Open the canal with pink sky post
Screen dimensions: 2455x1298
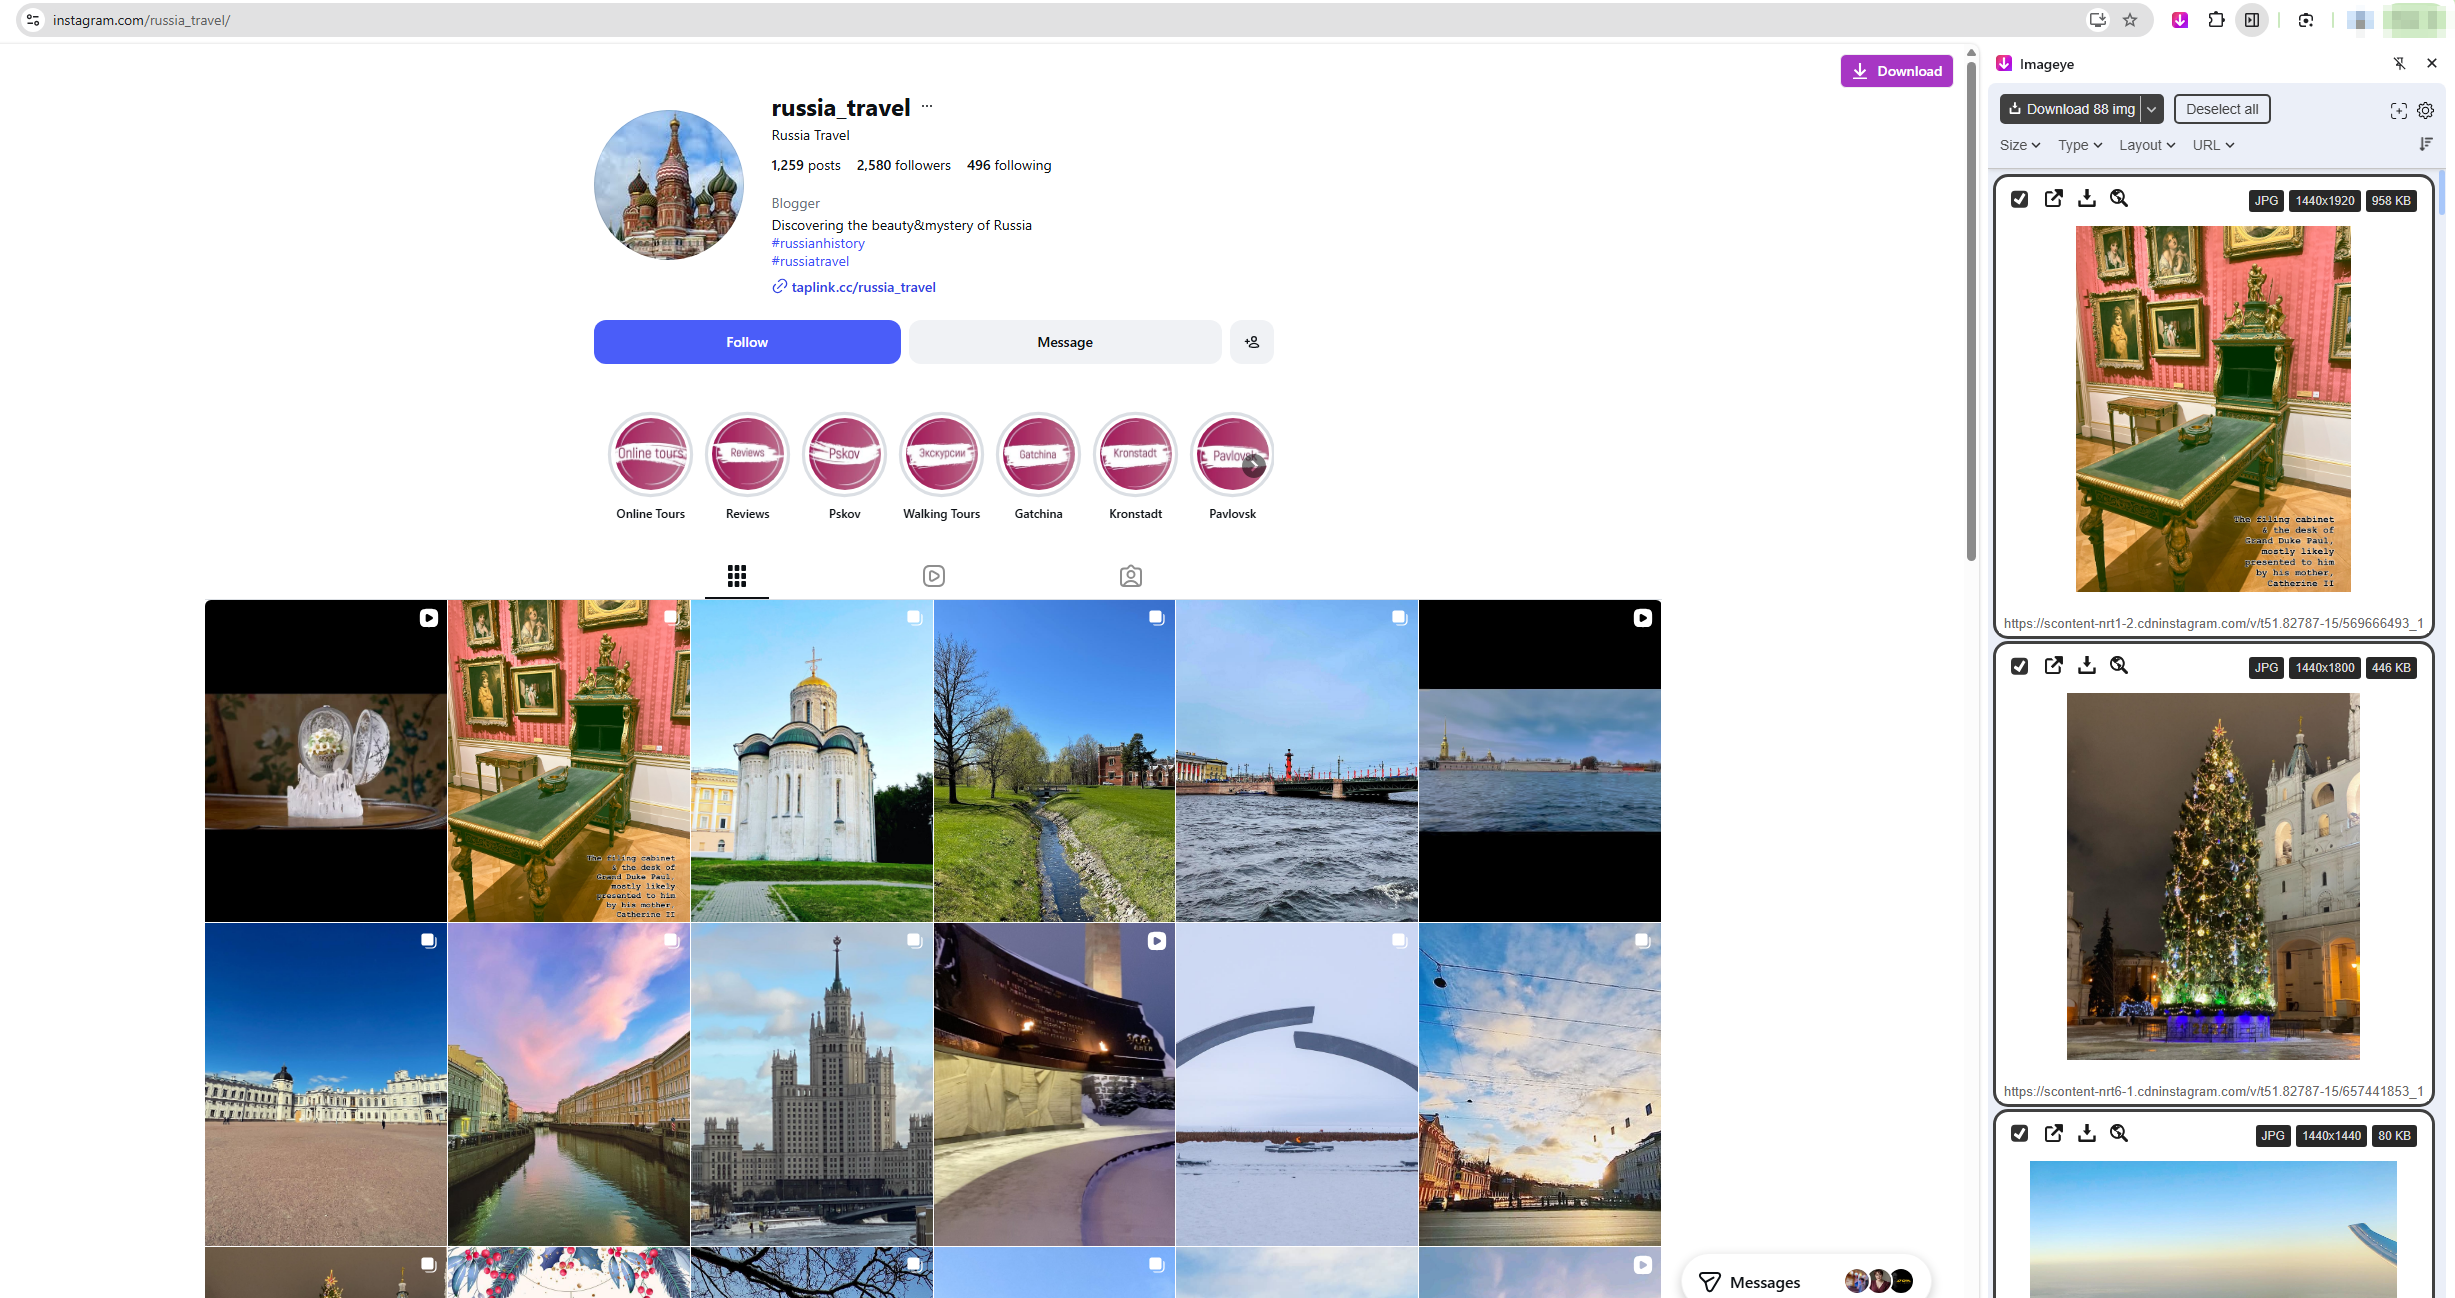(x=569, y=1084)
